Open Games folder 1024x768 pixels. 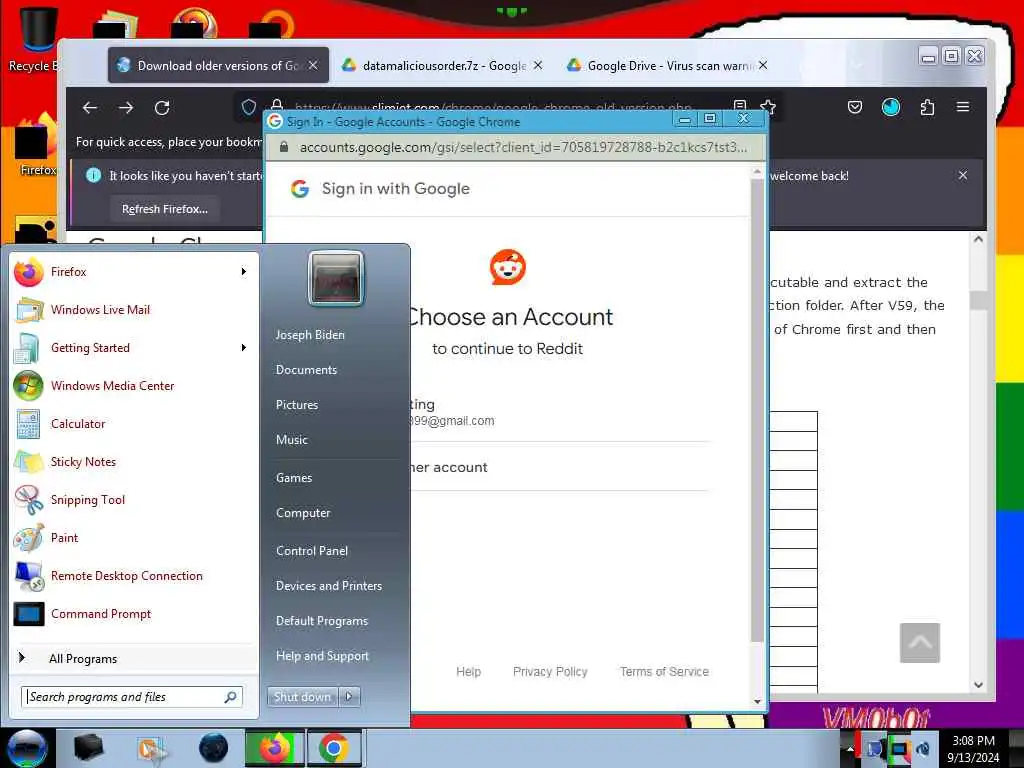pos(294,477)
